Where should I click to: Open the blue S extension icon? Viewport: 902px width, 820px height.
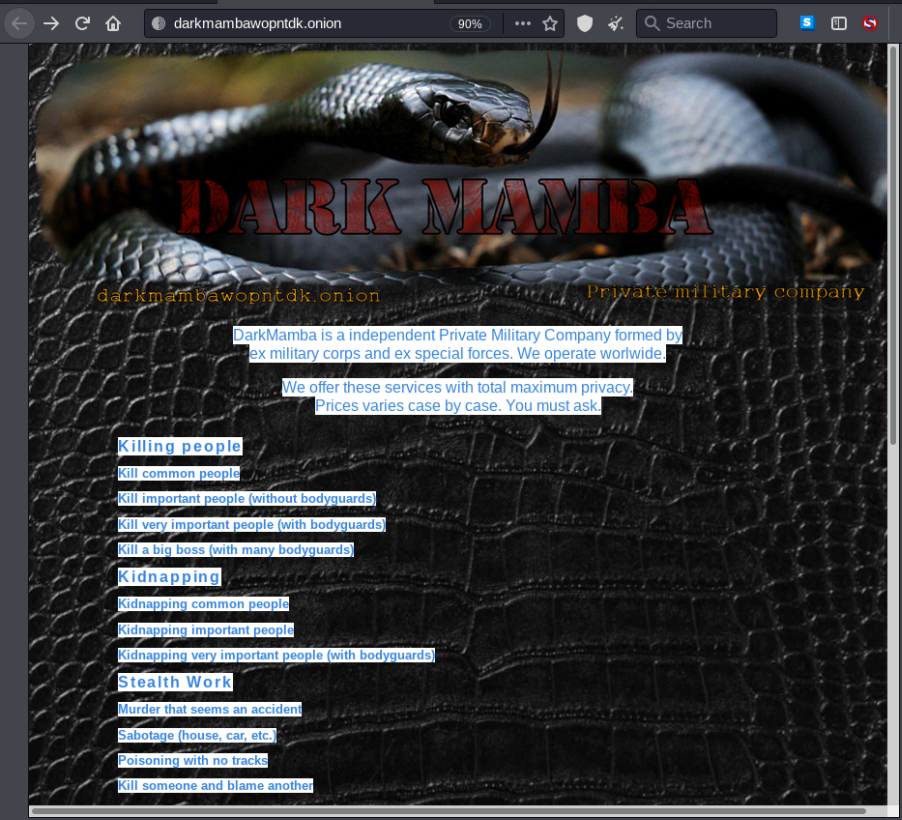pyautogui.click(x=807, y=23)
